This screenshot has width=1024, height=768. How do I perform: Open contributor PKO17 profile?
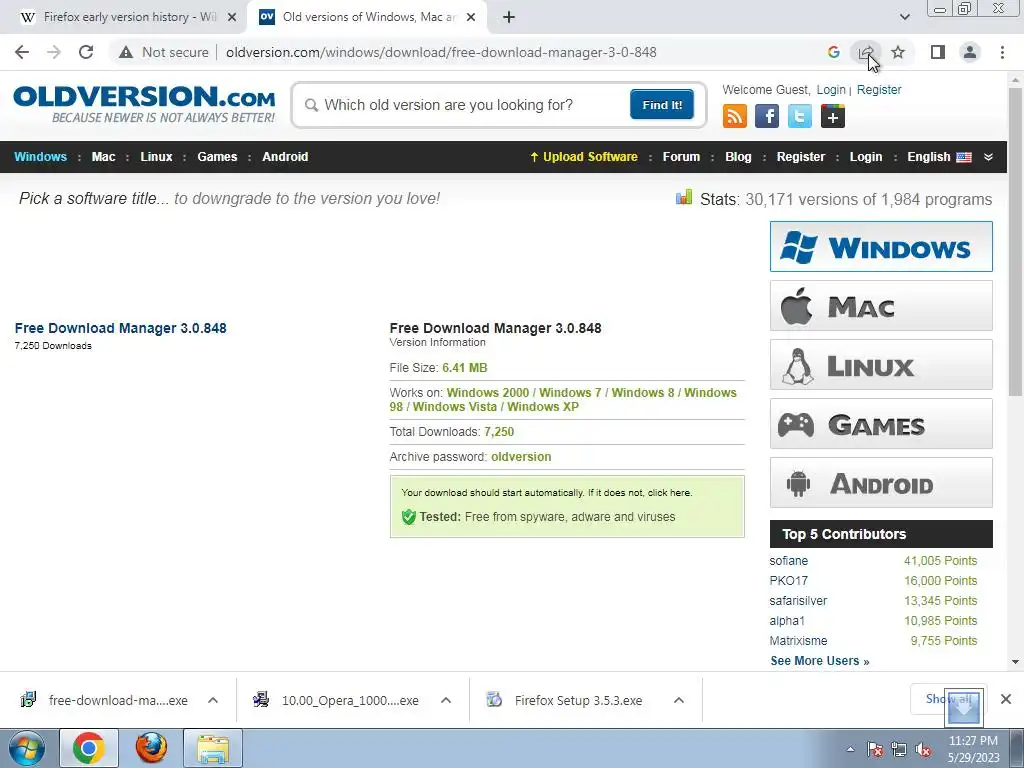(x=788, y=581)
